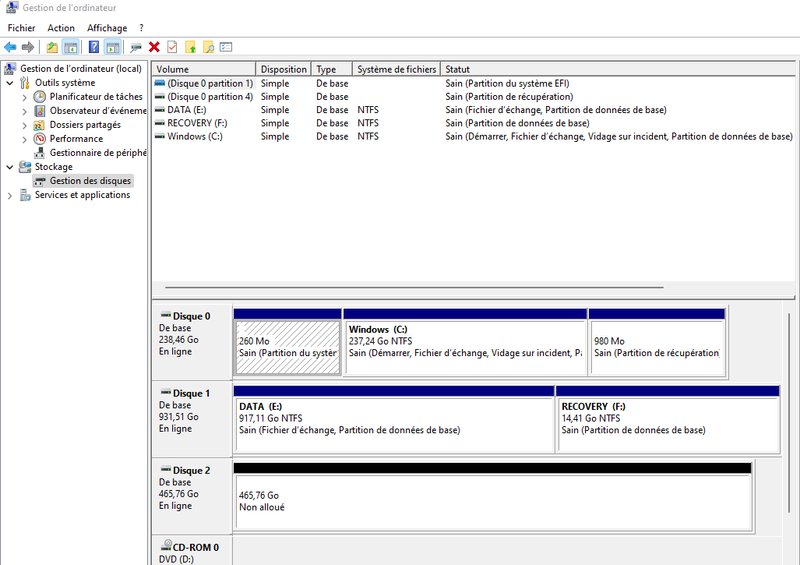
Task: Click the gray Forward arrow in toolbar
Action: (28, 47)
